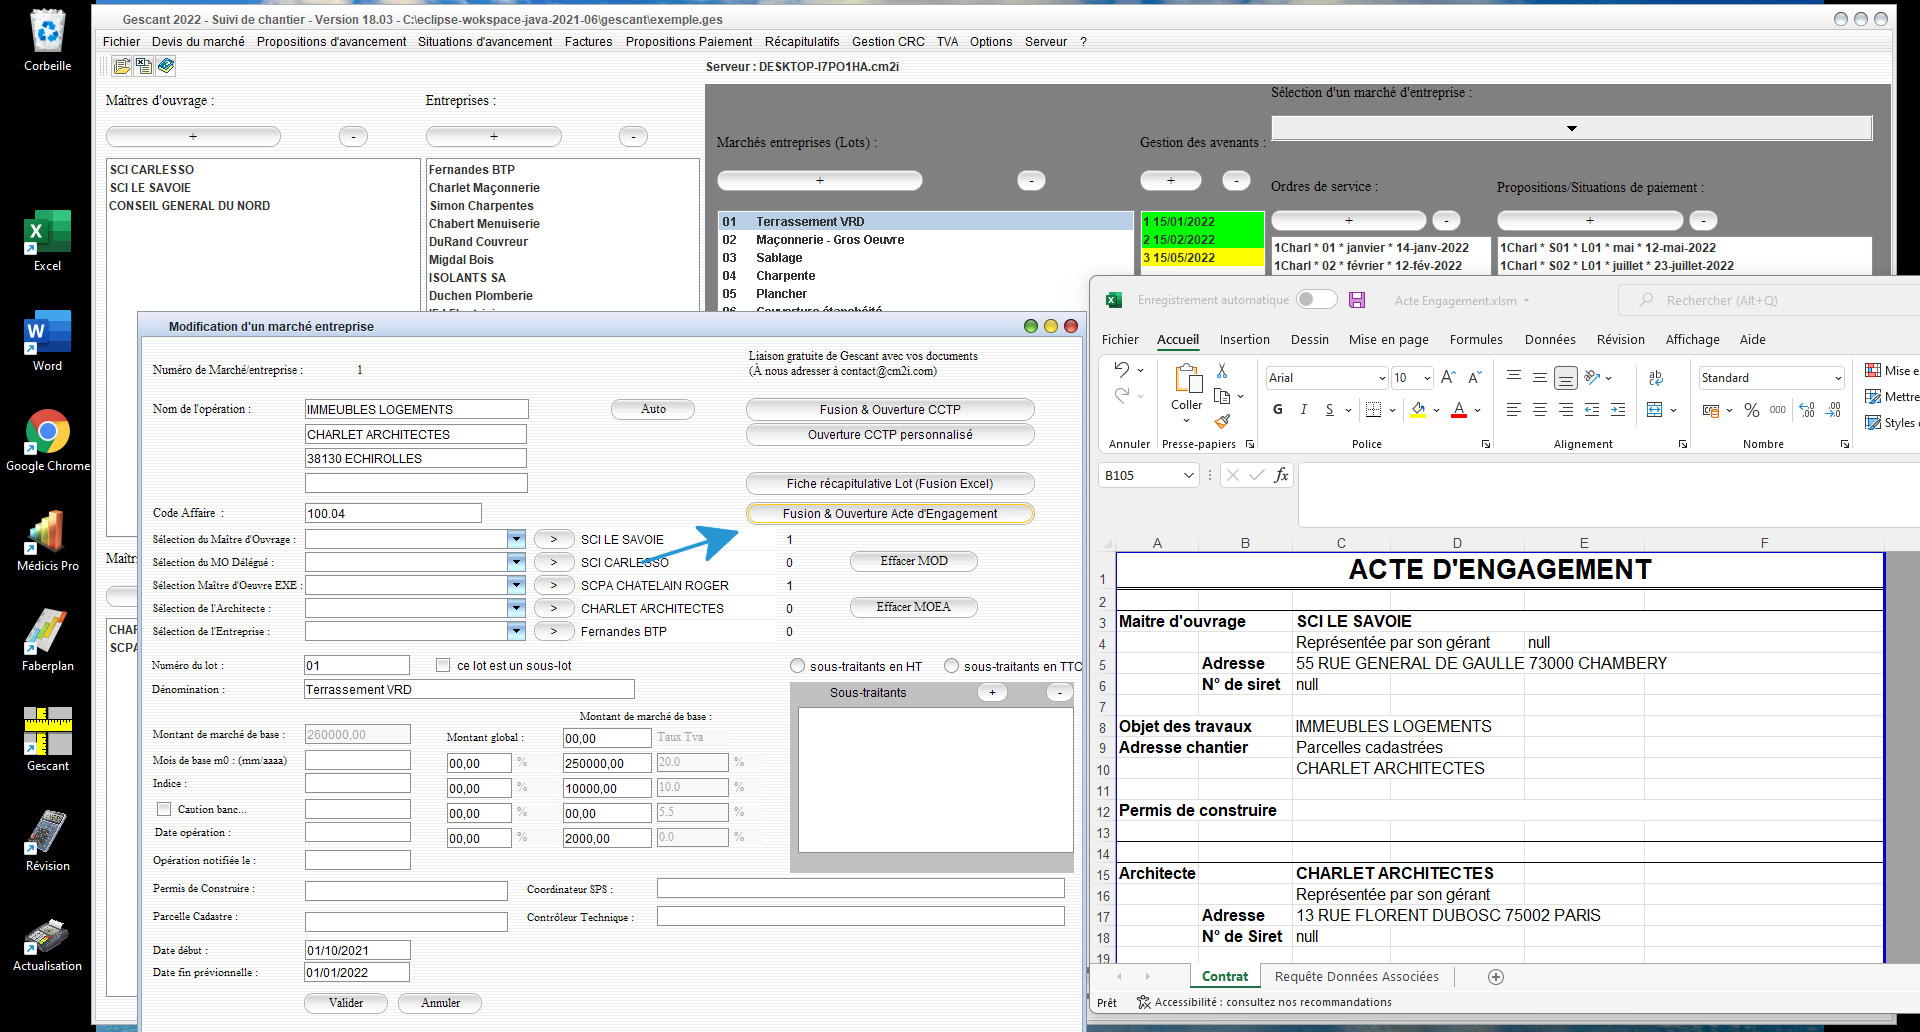1920x1032 pixels.
Task: Click the yellow fill color button in Excel
Action: (1418, 410)
